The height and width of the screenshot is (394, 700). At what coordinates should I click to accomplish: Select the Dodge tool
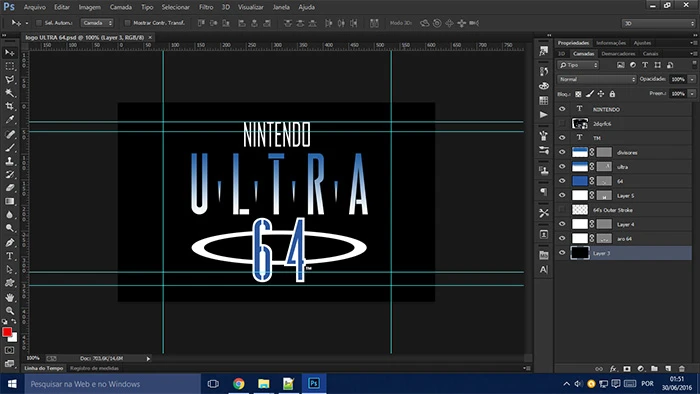click(9, 228)
